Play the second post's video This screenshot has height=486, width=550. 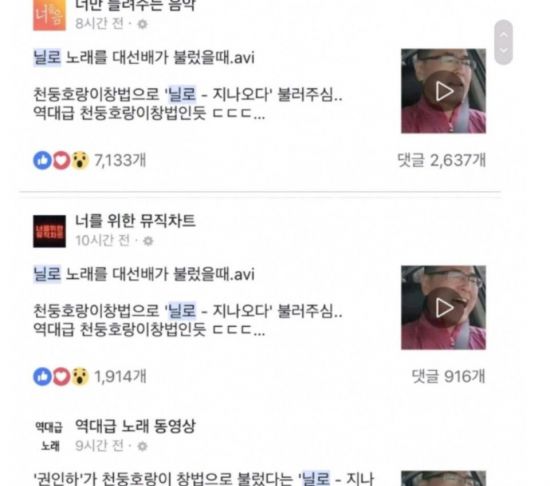click(444, 308)
